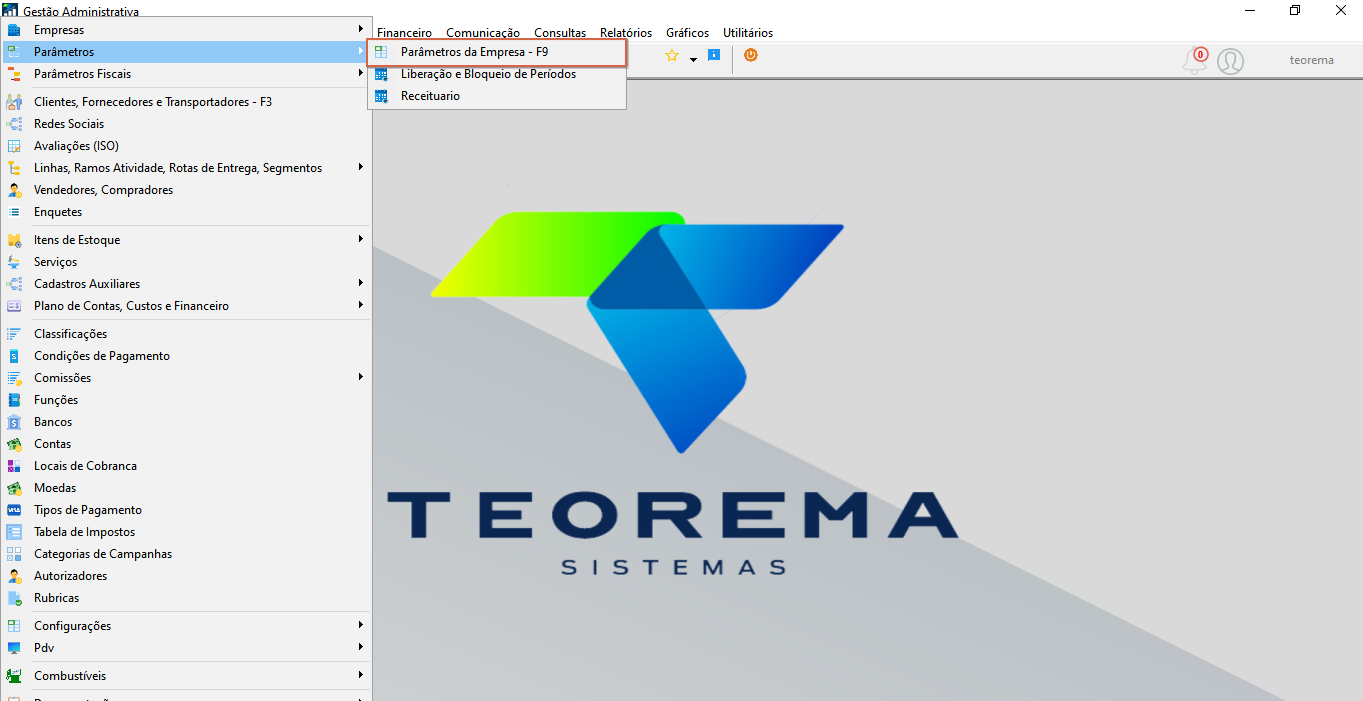
Task: Choose Enquetes from the menu
Action: (x=186, y=212)
